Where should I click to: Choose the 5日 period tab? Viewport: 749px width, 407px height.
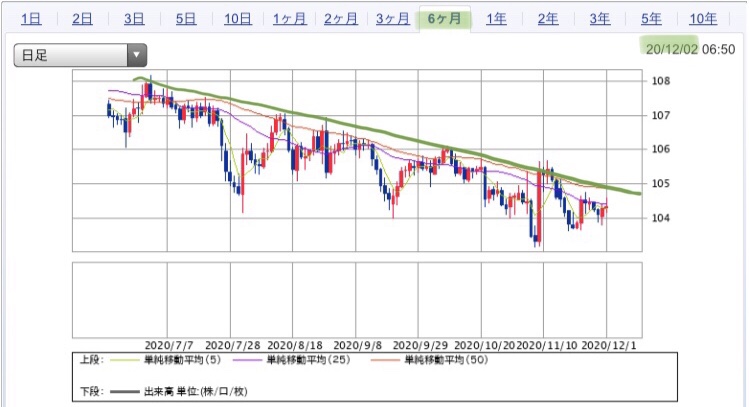pyautogui.click(x=186, y=18)
